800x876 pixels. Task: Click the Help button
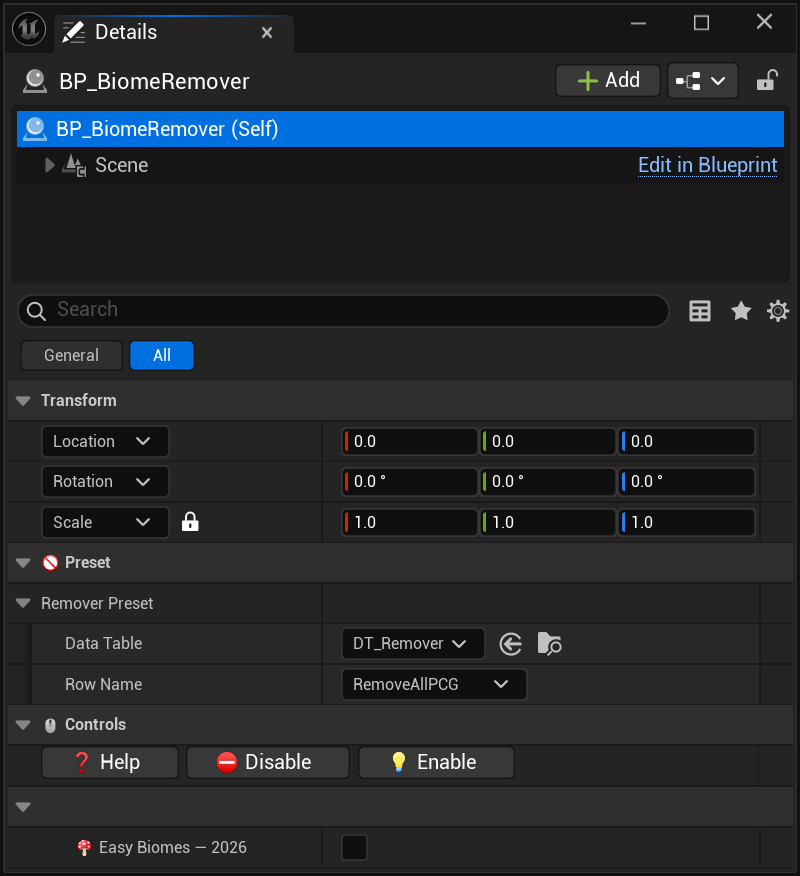click(x=109, y=763)
